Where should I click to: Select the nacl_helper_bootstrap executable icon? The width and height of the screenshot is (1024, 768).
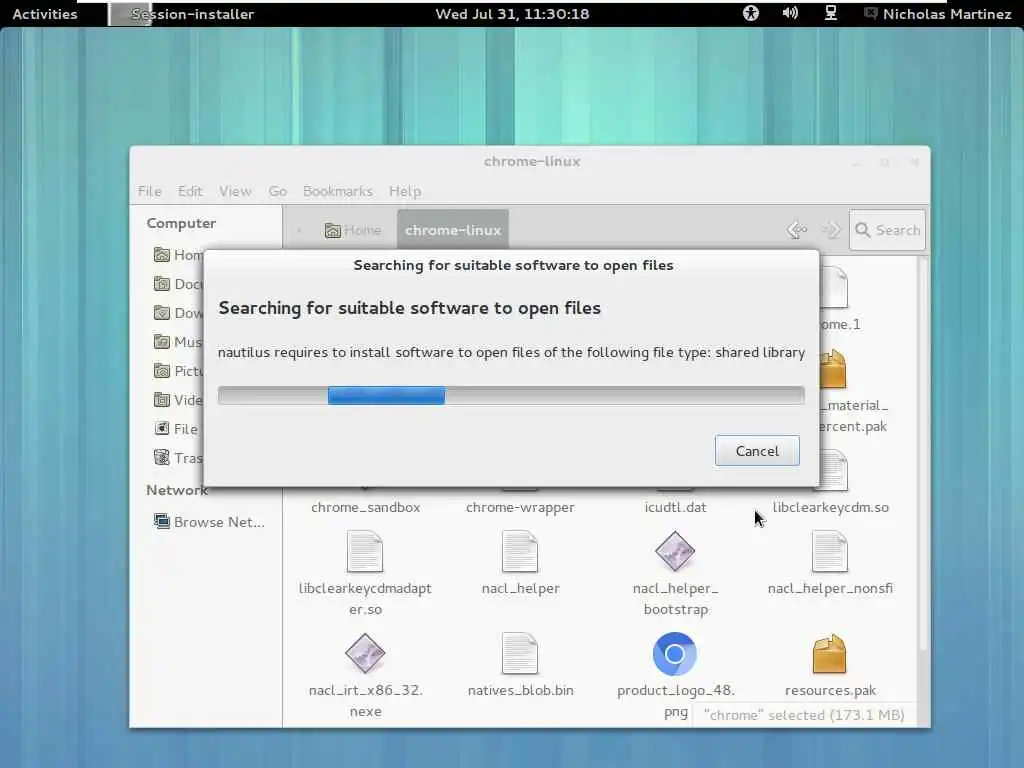[x=675, y=551]
